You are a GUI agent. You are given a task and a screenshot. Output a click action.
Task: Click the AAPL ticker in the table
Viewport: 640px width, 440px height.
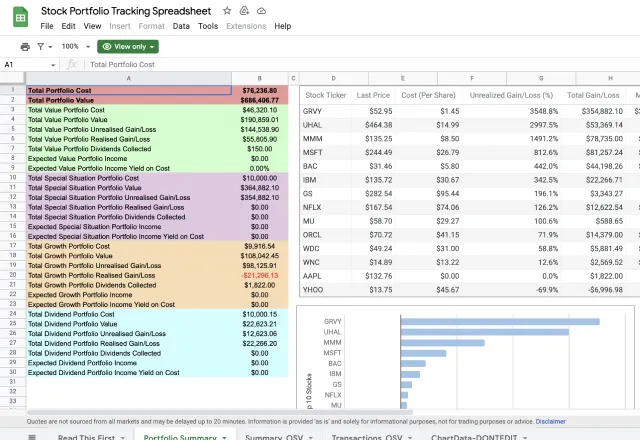pos(312,276)
